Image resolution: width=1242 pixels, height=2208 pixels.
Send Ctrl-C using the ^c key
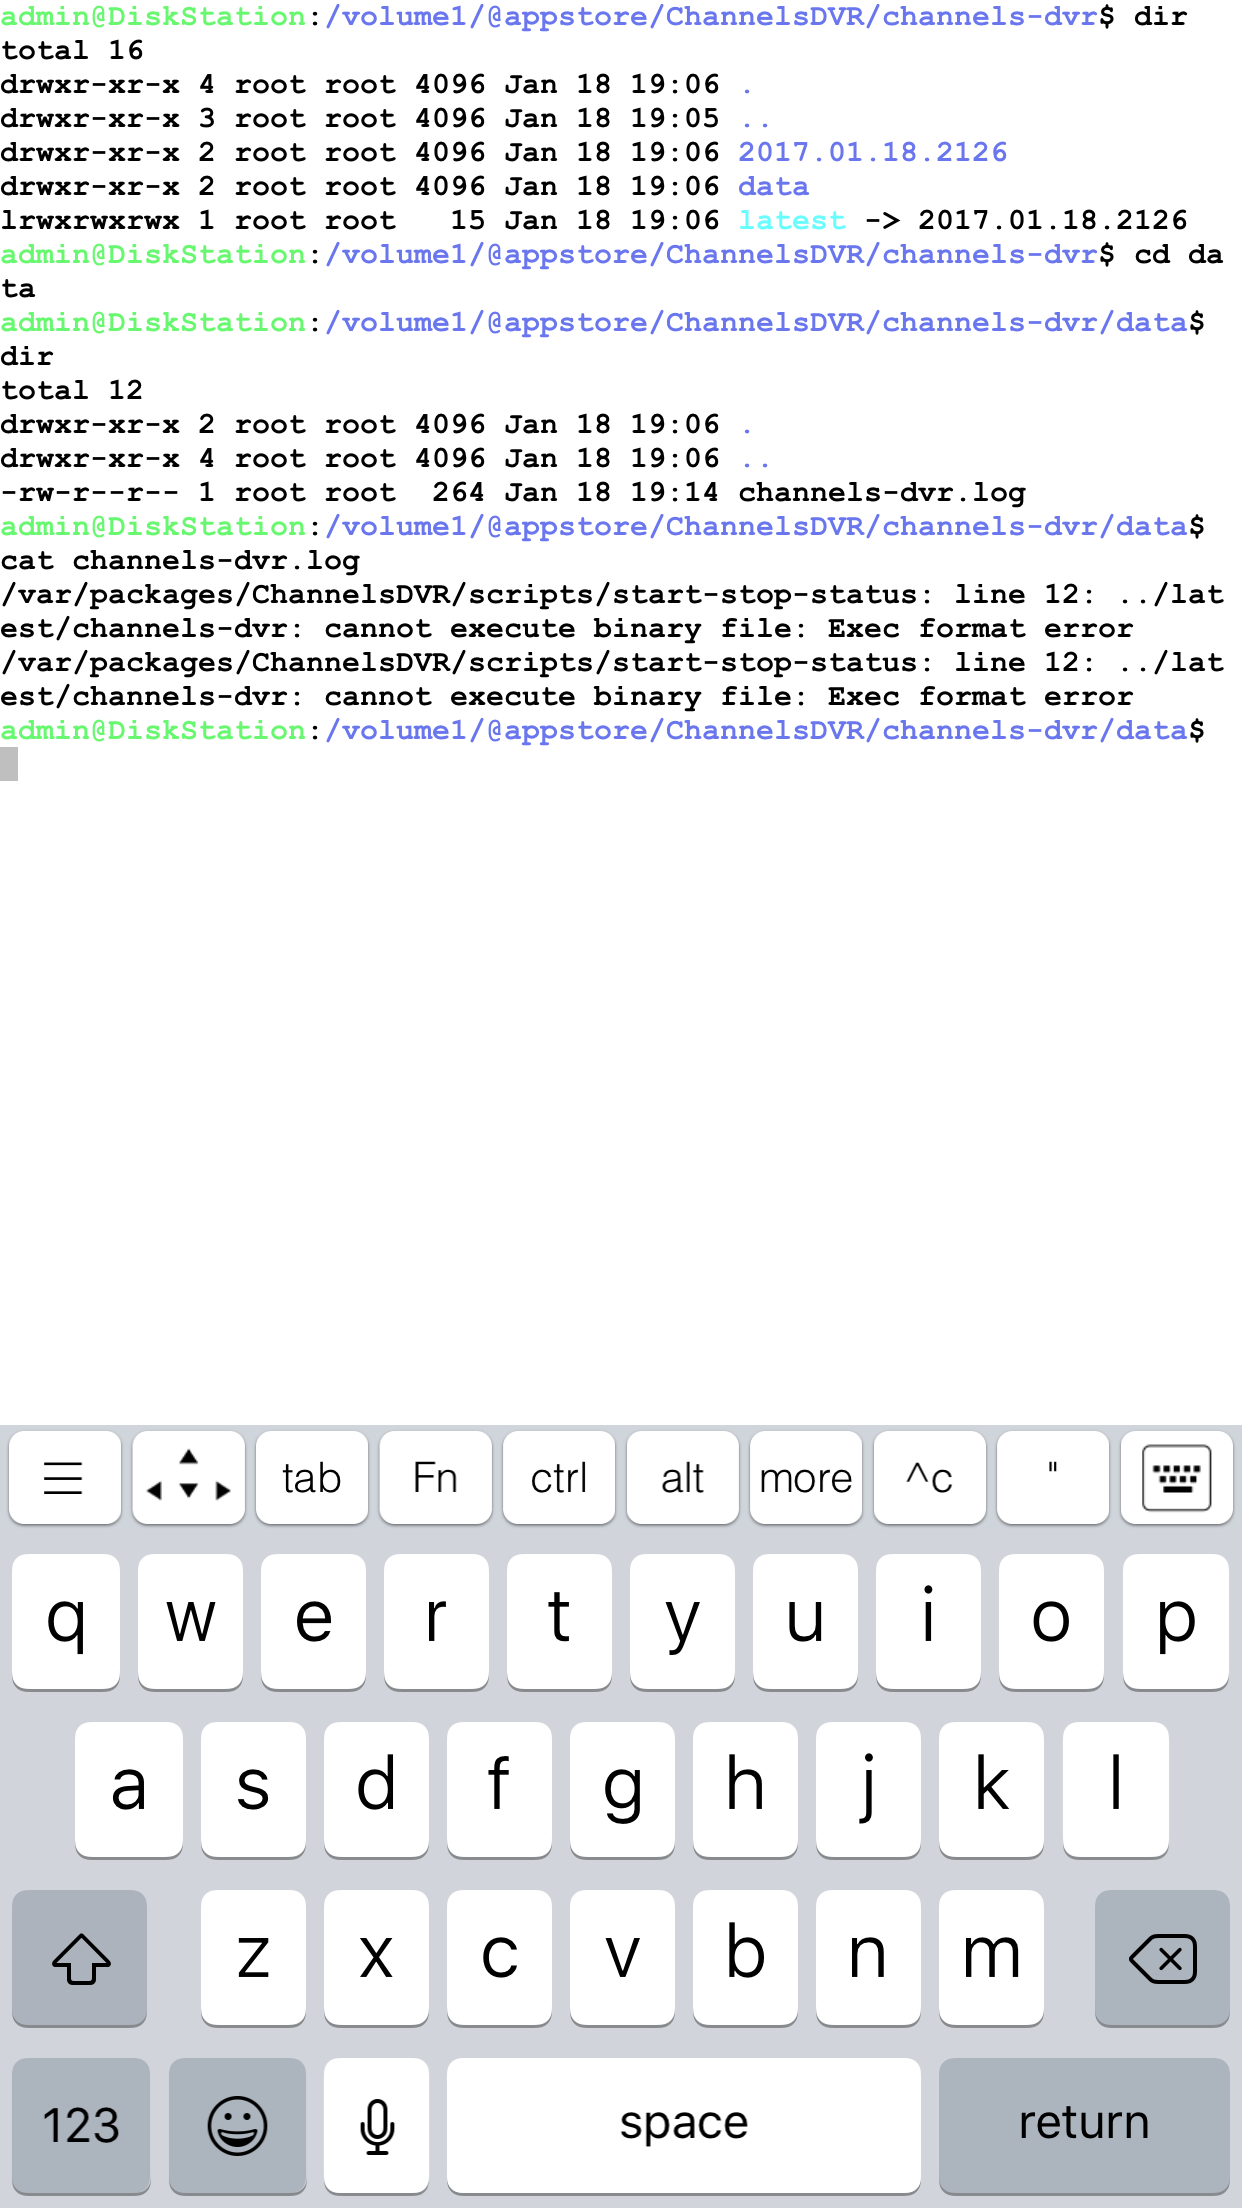point(929,1477)
